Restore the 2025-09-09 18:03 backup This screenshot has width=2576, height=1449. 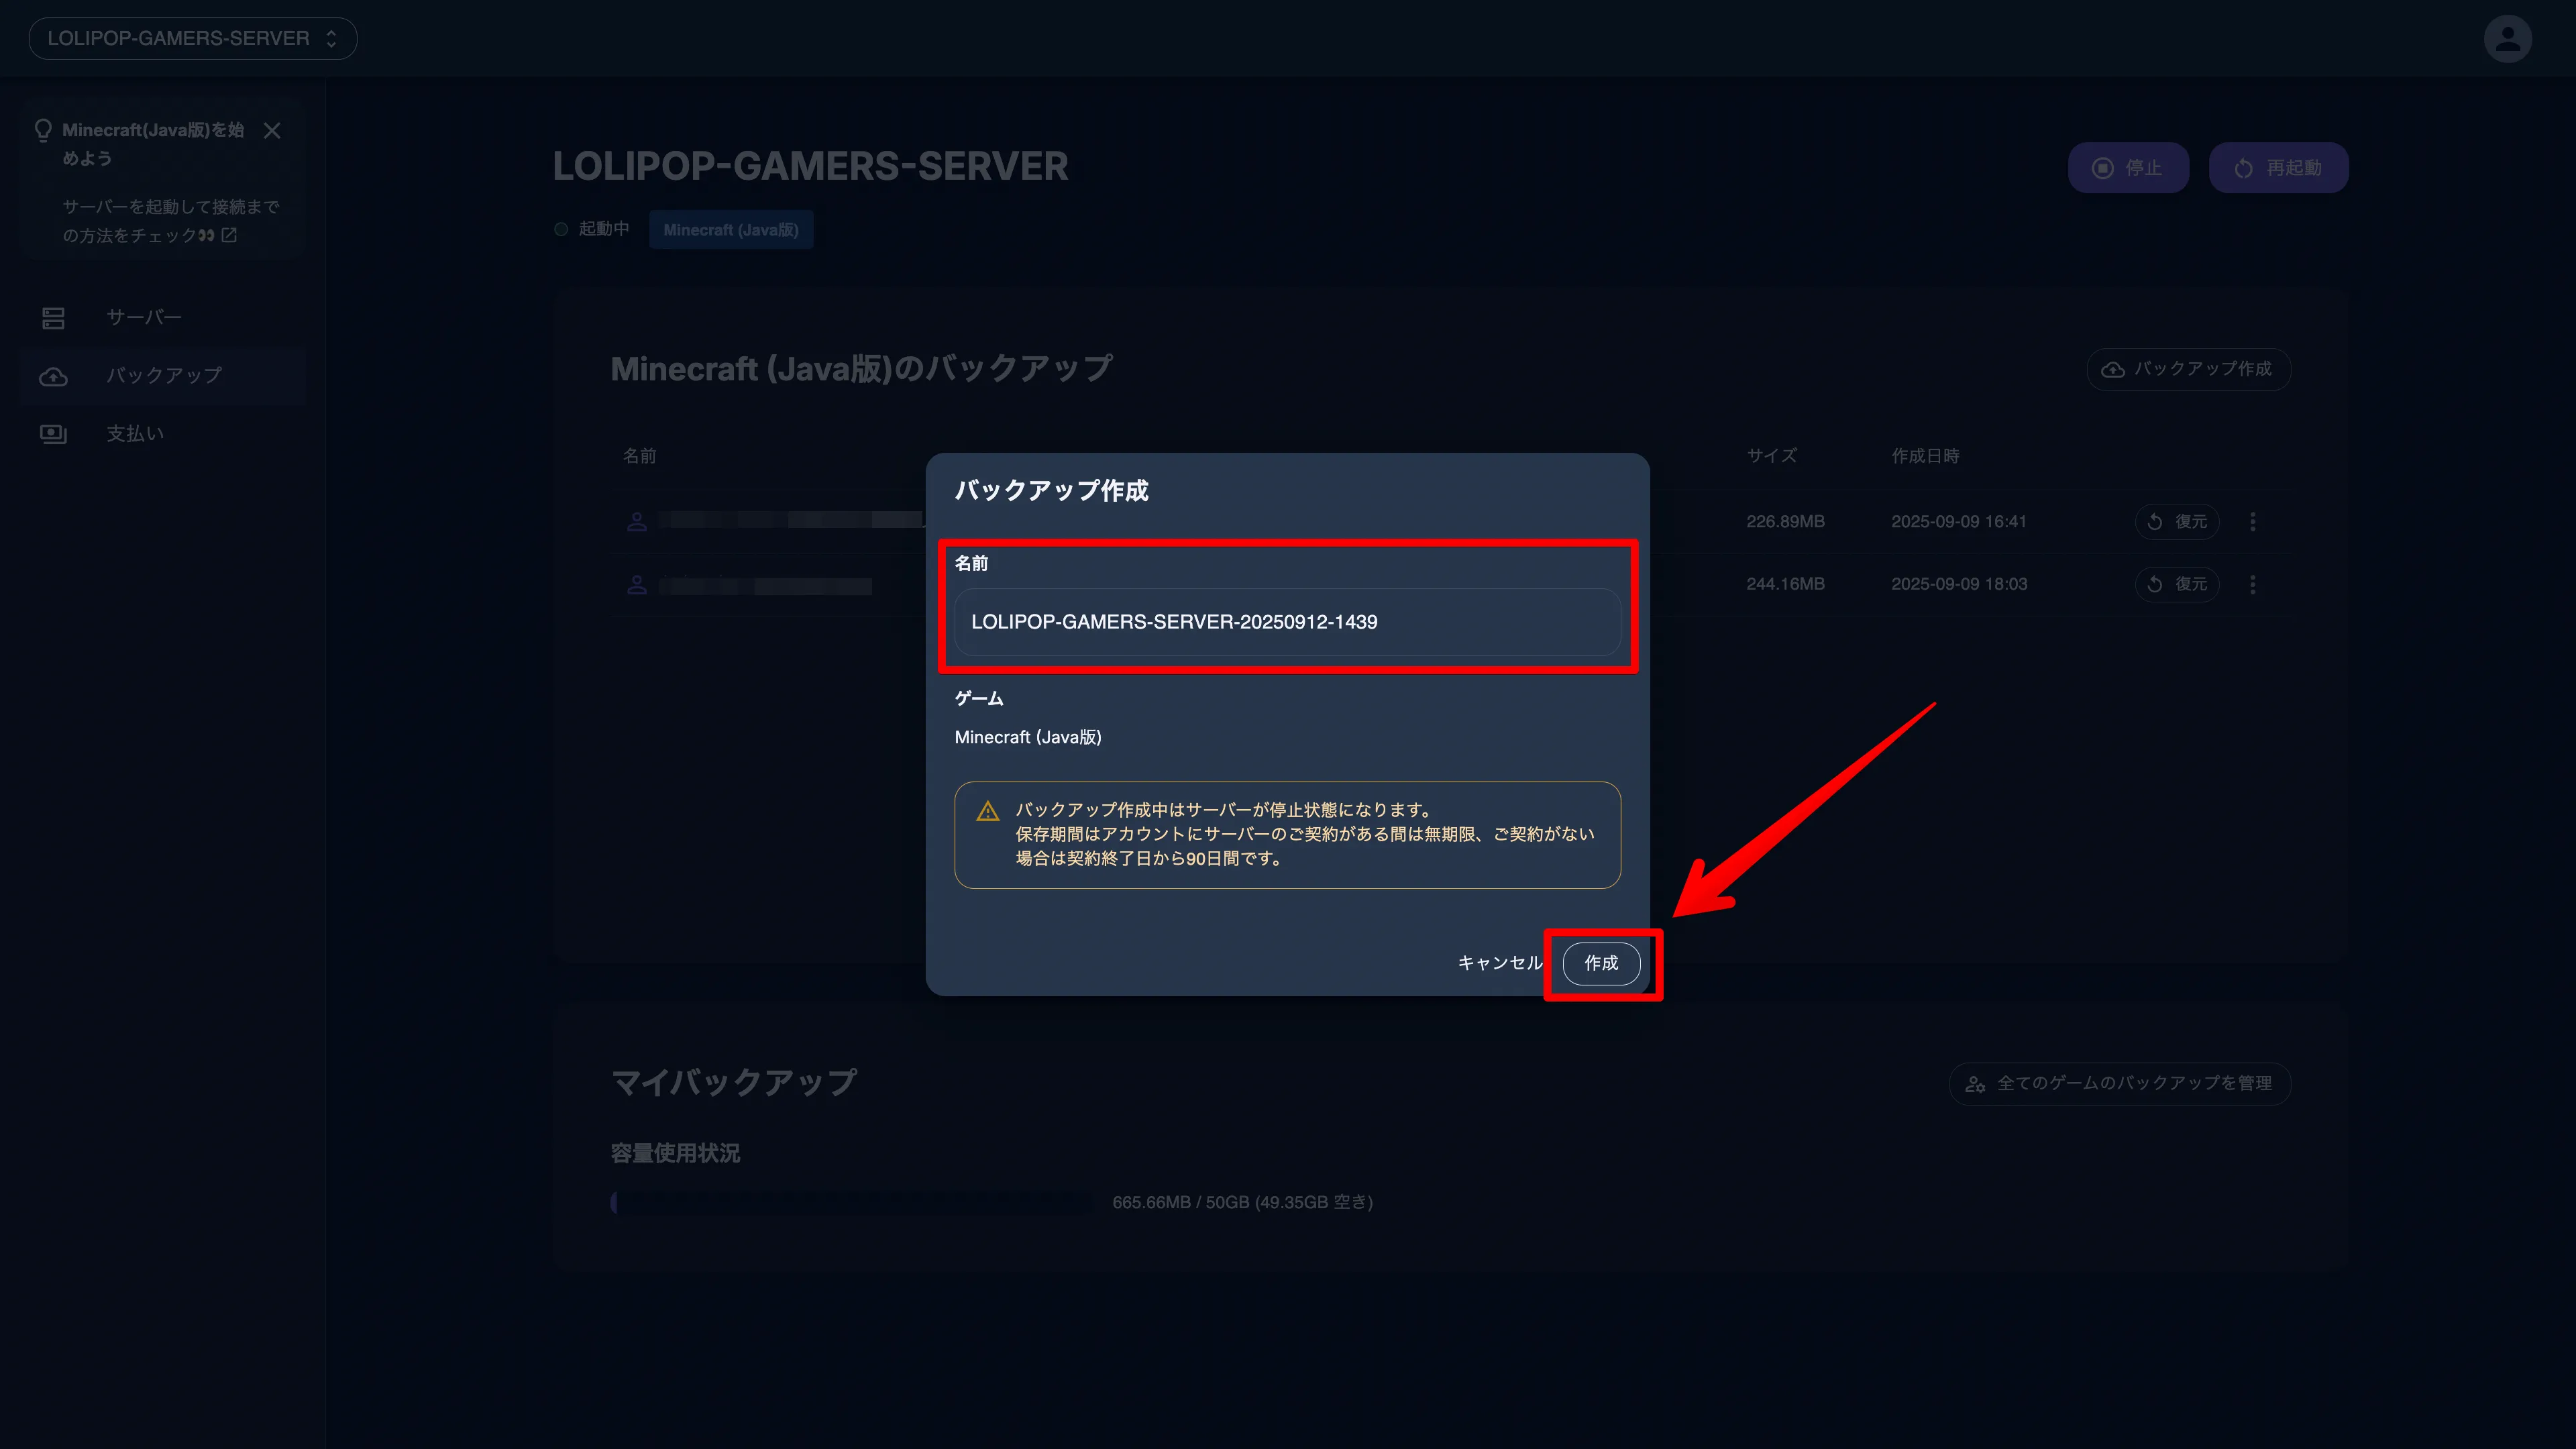point(2177,584)
